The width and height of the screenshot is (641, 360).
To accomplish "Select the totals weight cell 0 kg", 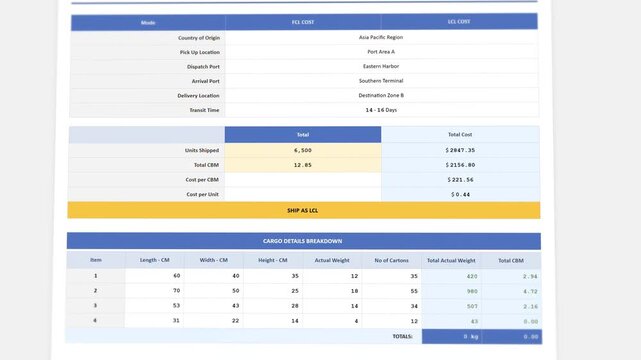I will [452, 337].
